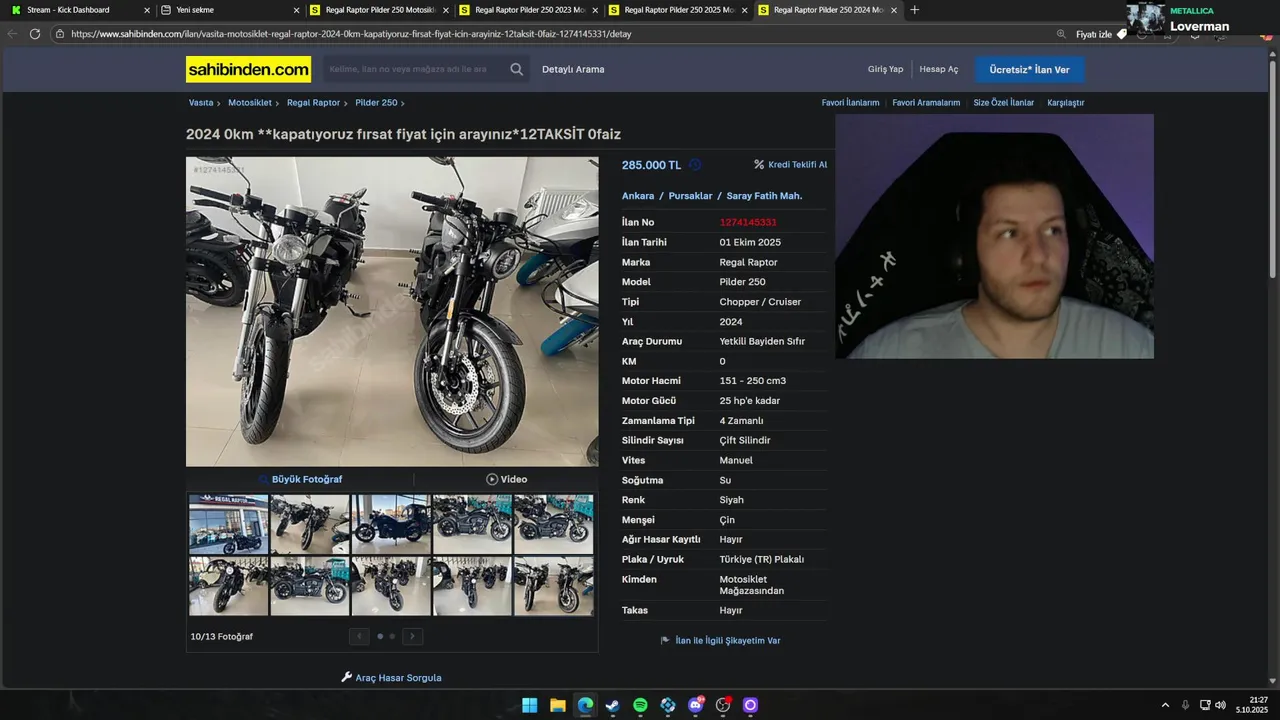This screenshot has height=720, width=1280.
Task: Click the flag icon for listing complaint
Action: coord(665,640)
